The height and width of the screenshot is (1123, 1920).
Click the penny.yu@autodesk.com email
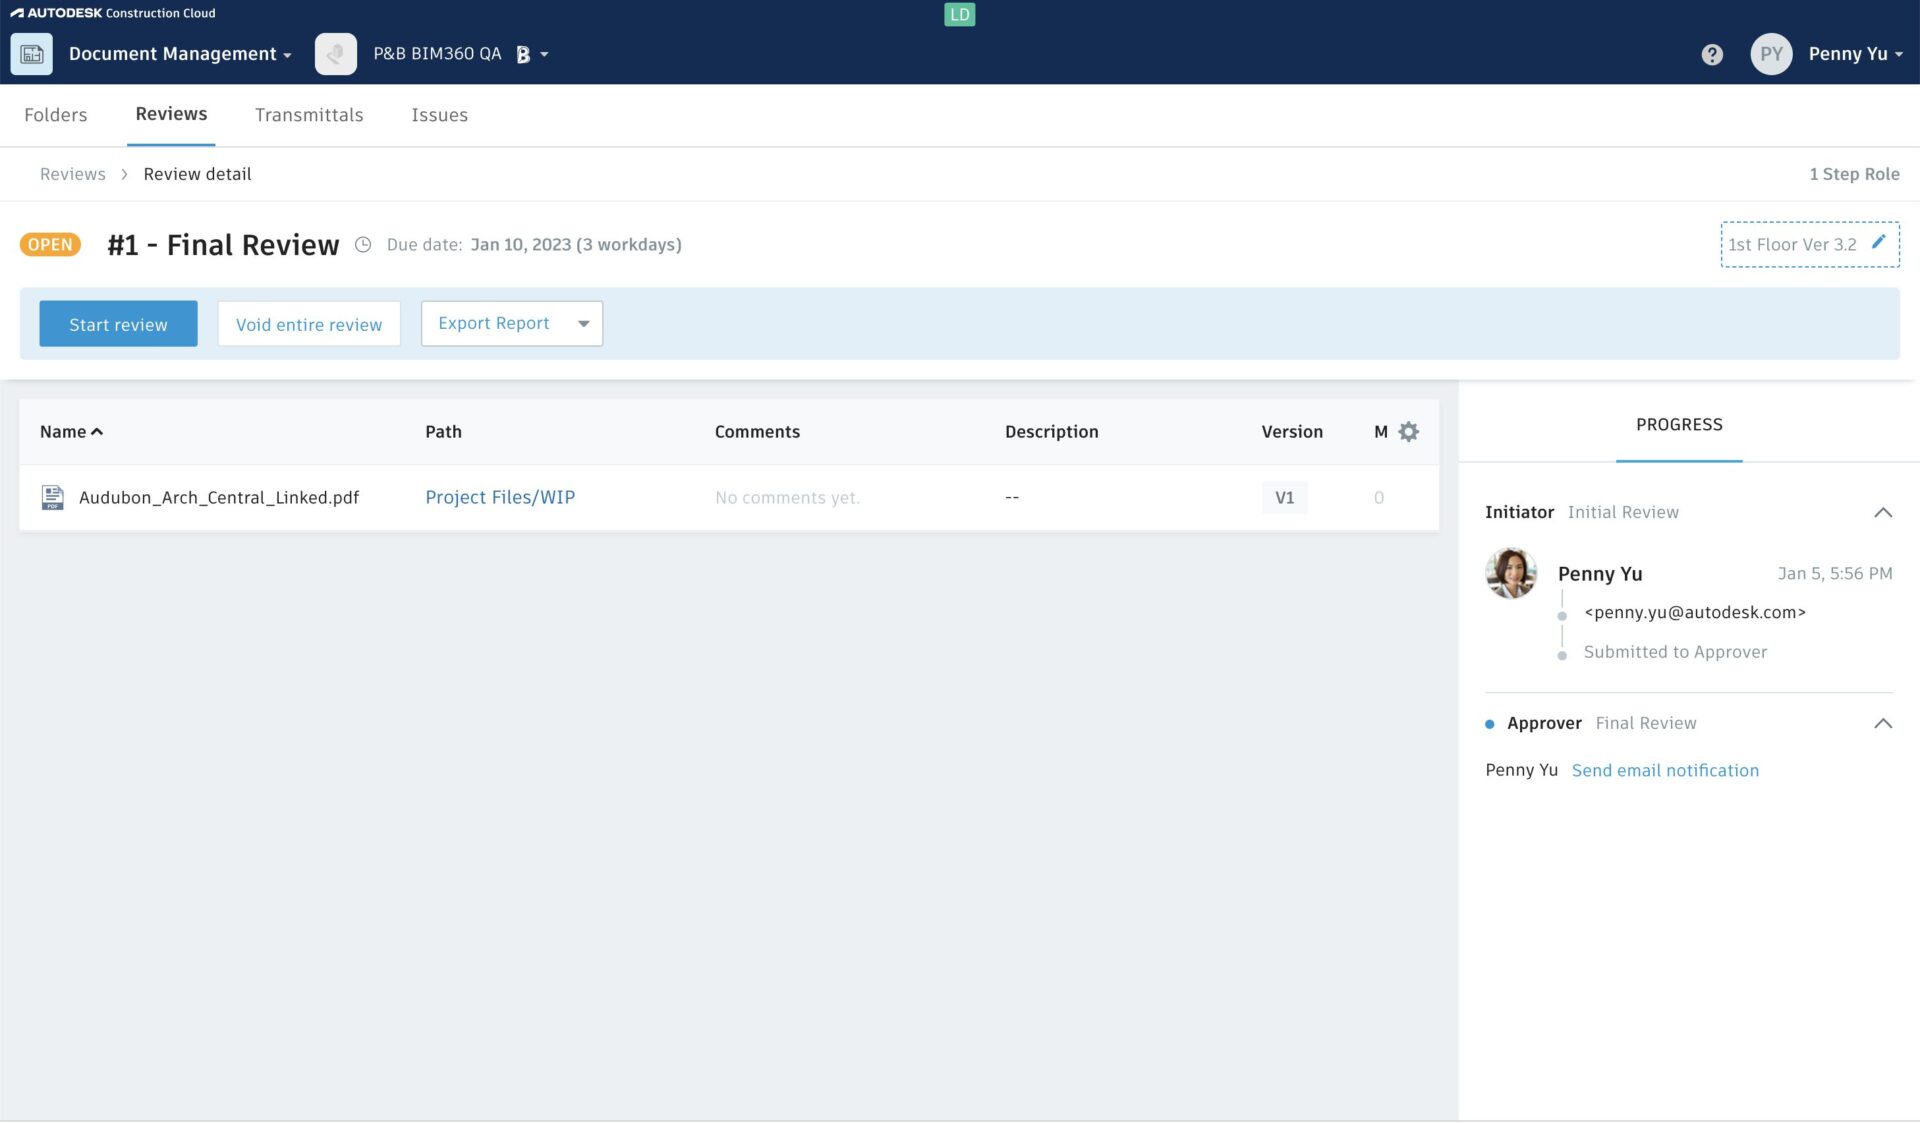(x=1694, y=612)
